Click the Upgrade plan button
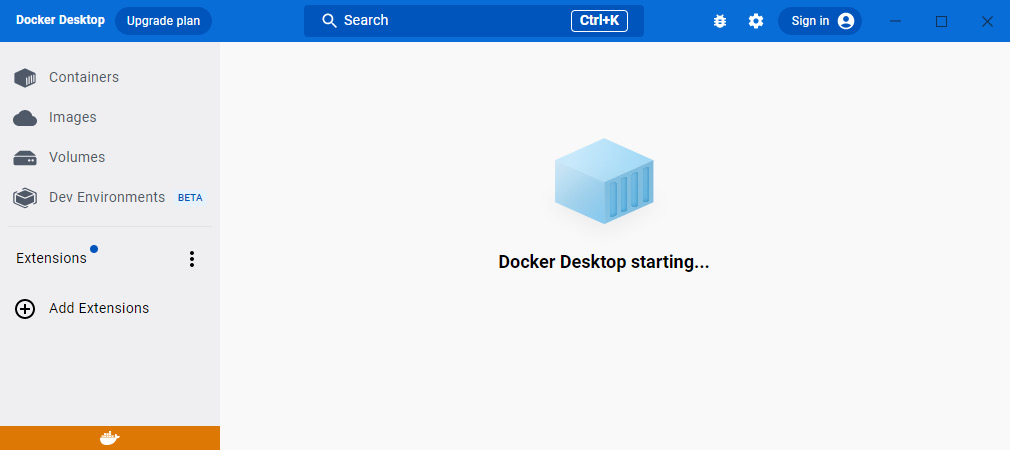 tap(163, 21)
